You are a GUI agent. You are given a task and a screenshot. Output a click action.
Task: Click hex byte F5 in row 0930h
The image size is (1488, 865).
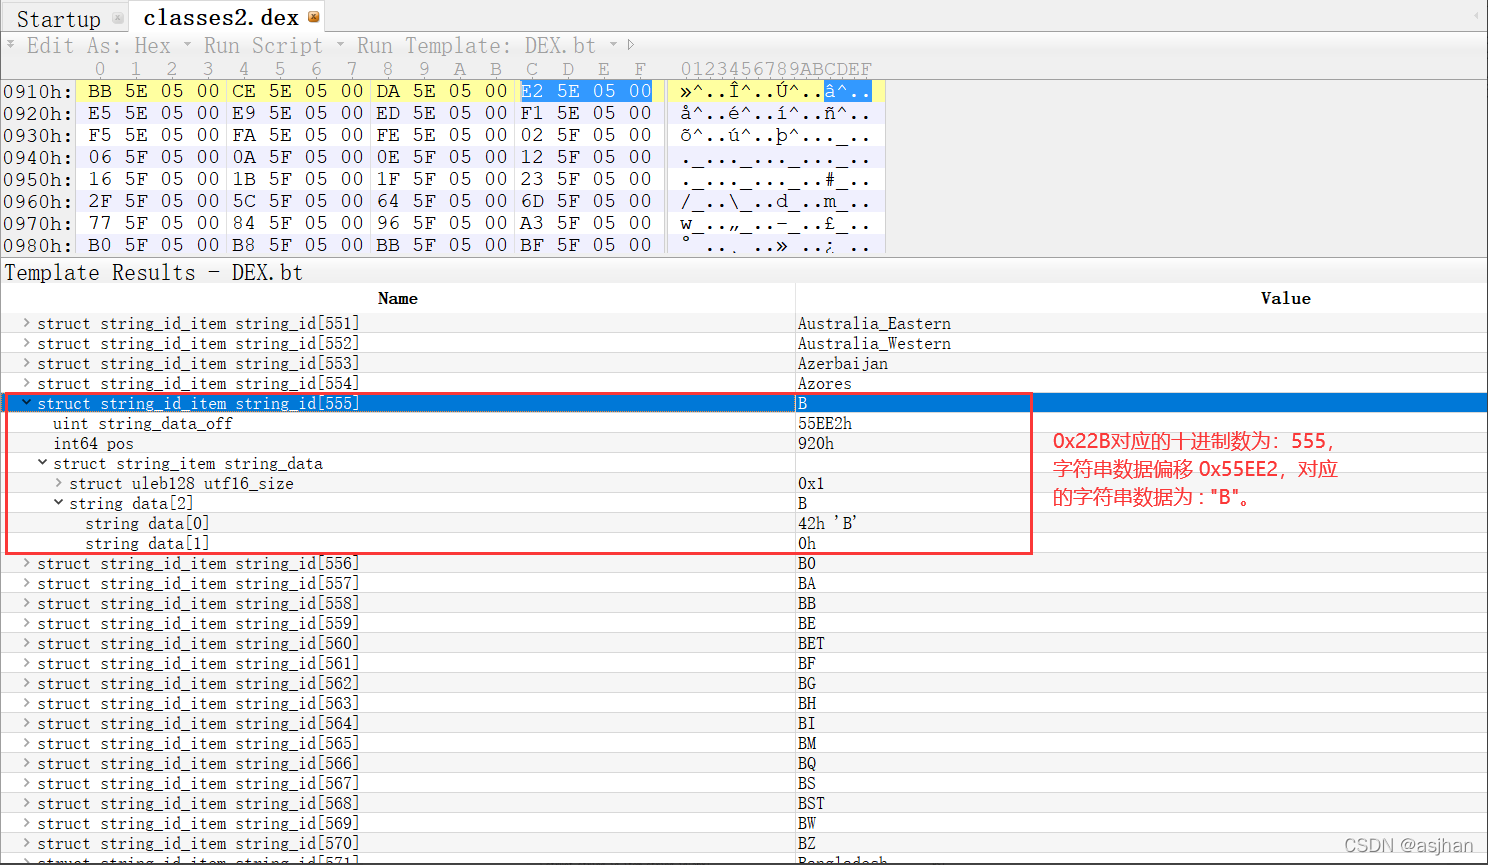[100, 135]
